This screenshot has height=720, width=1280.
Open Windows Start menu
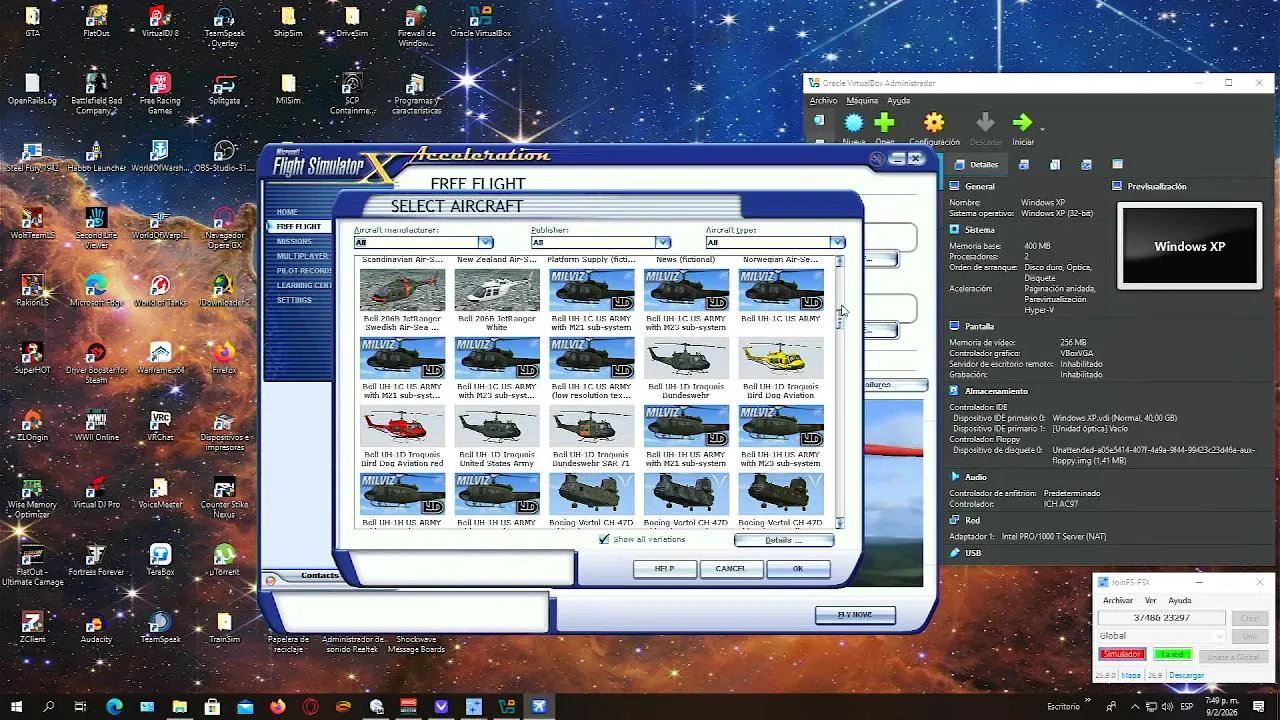point(16,707)
